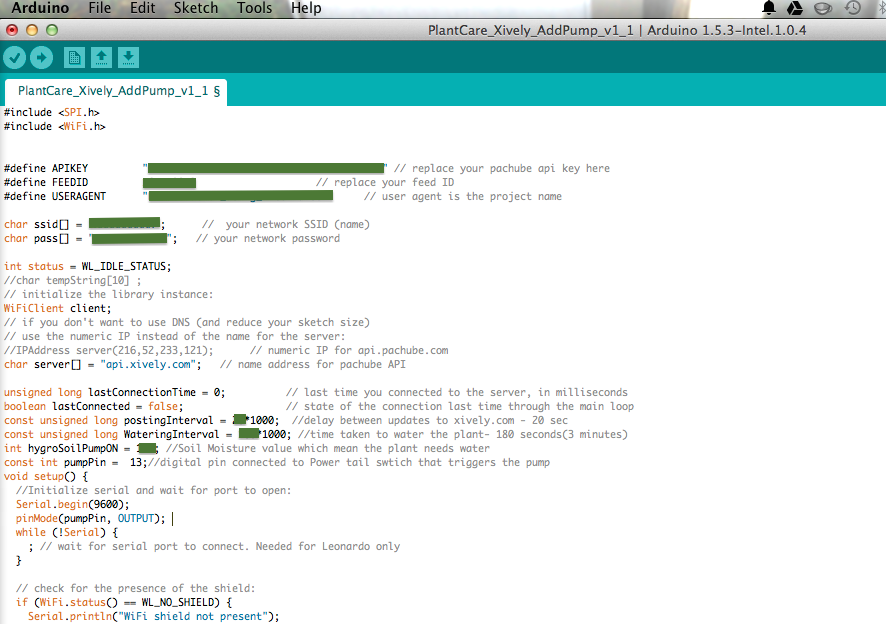Close the Arduino window with red button
This screenshot has width=886, height=624.
(12, 30)
